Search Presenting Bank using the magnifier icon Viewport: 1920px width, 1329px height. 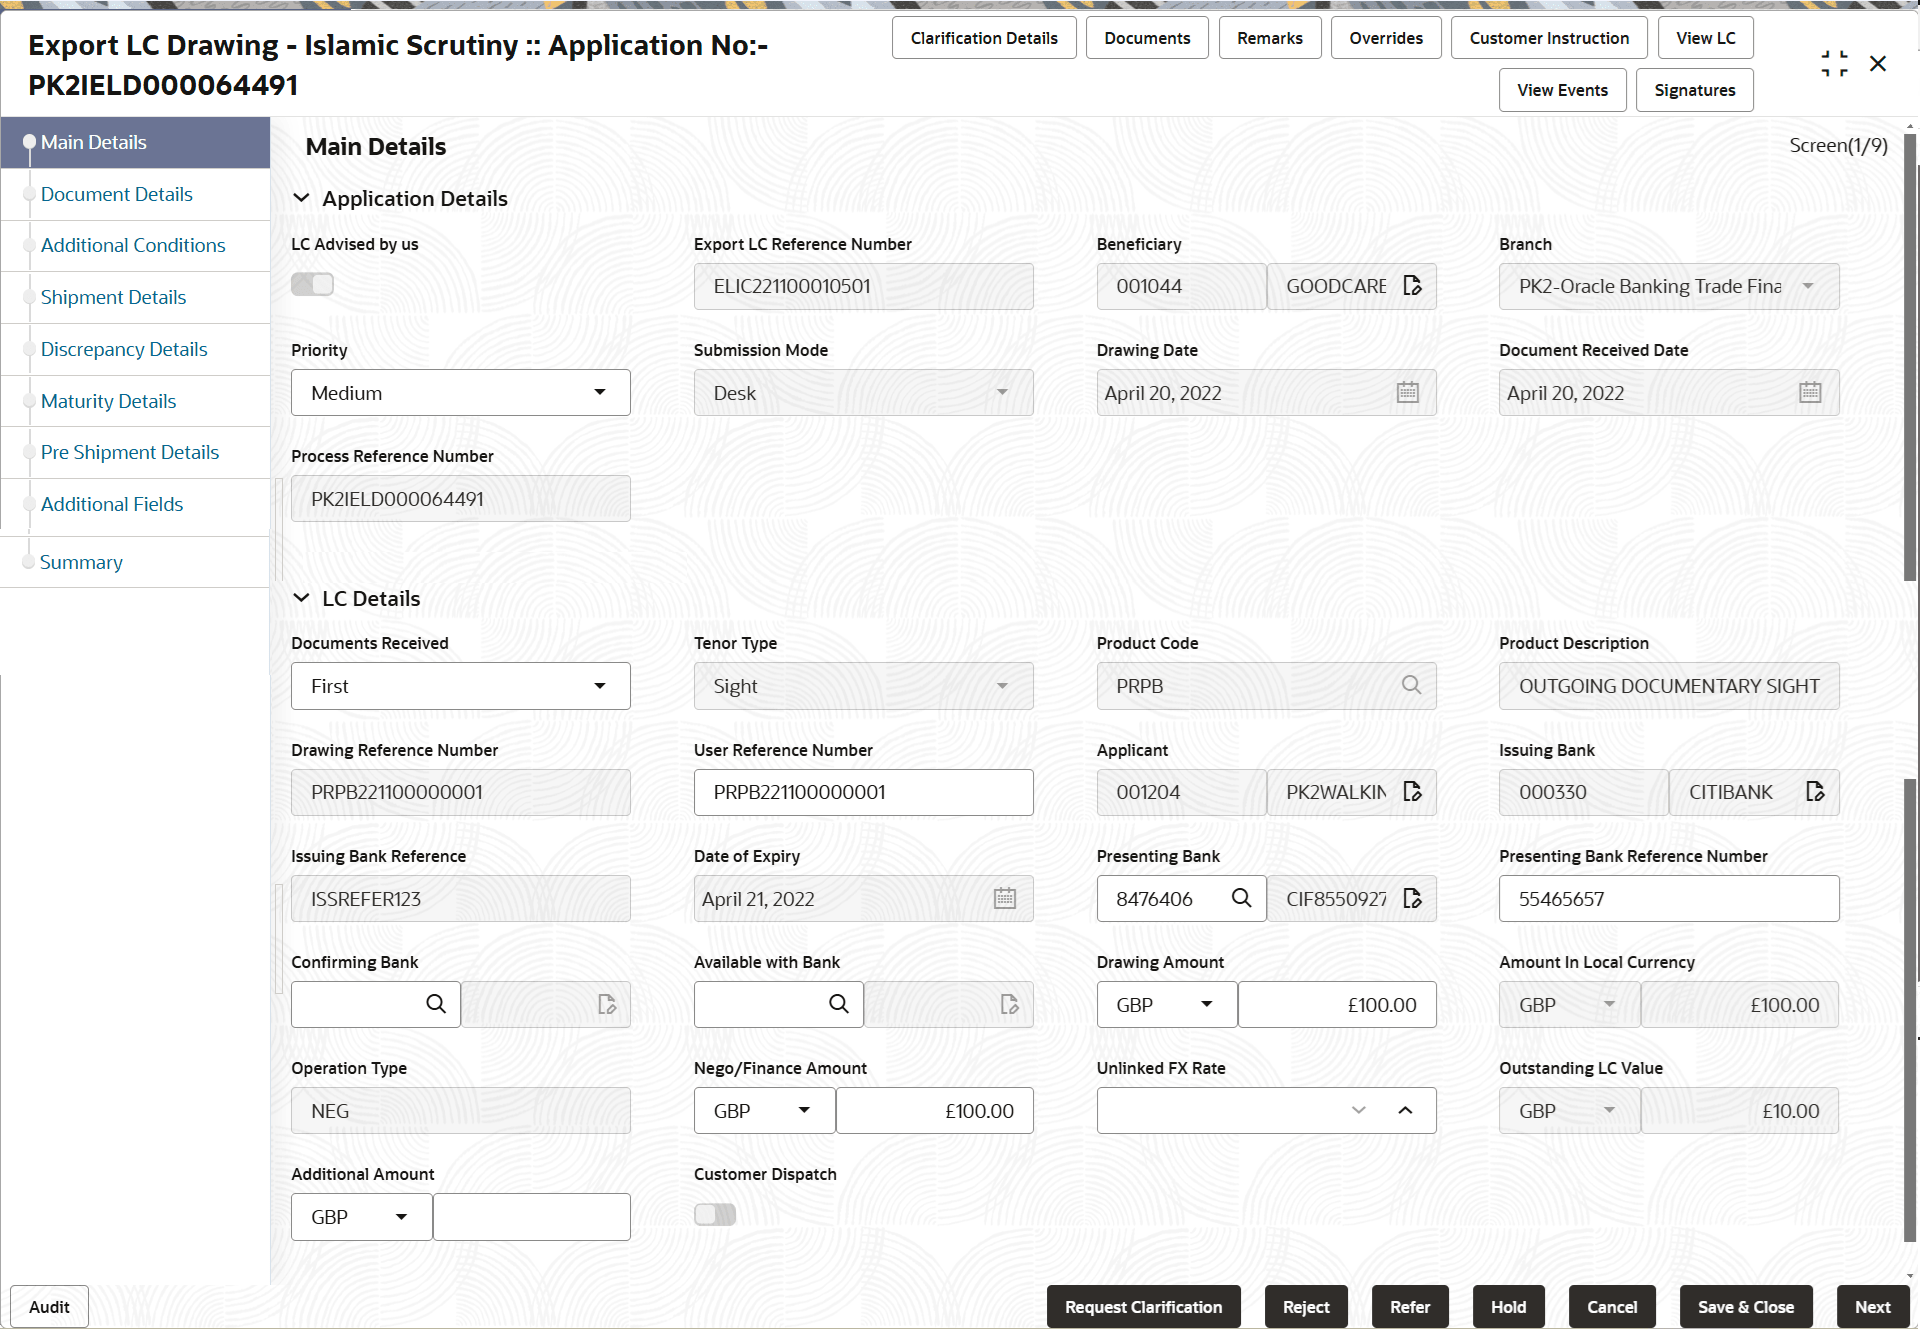pyautogui.click(x=1242, y=898)
